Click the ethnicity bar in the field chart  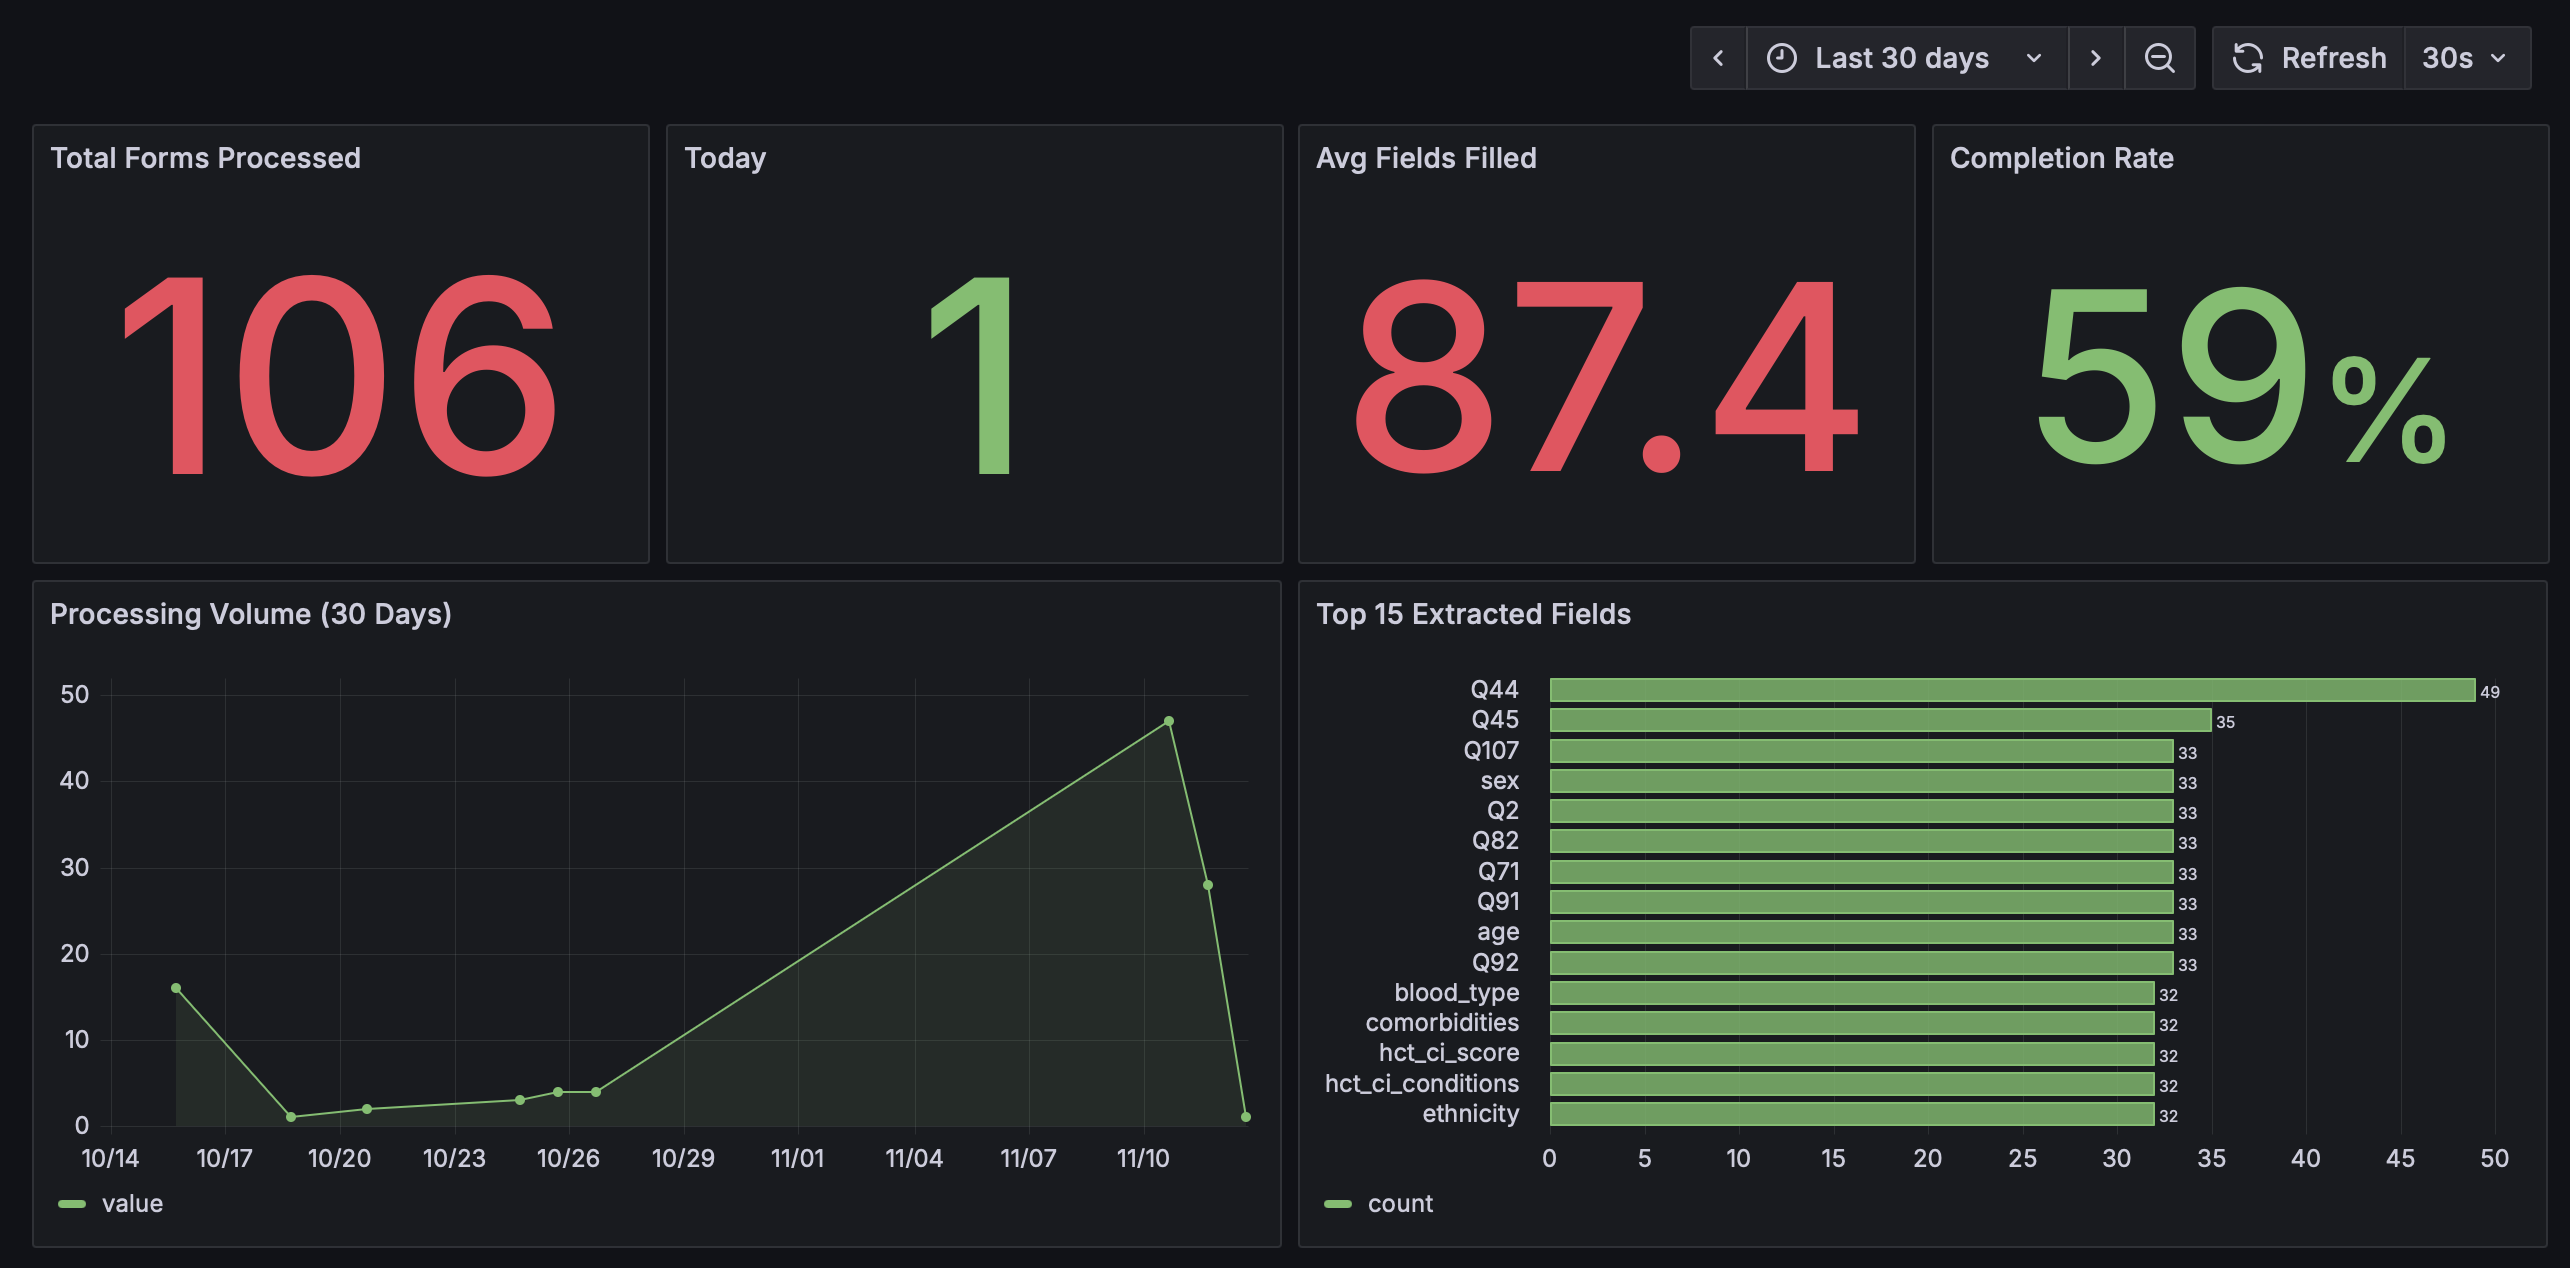(1850, 1113)
